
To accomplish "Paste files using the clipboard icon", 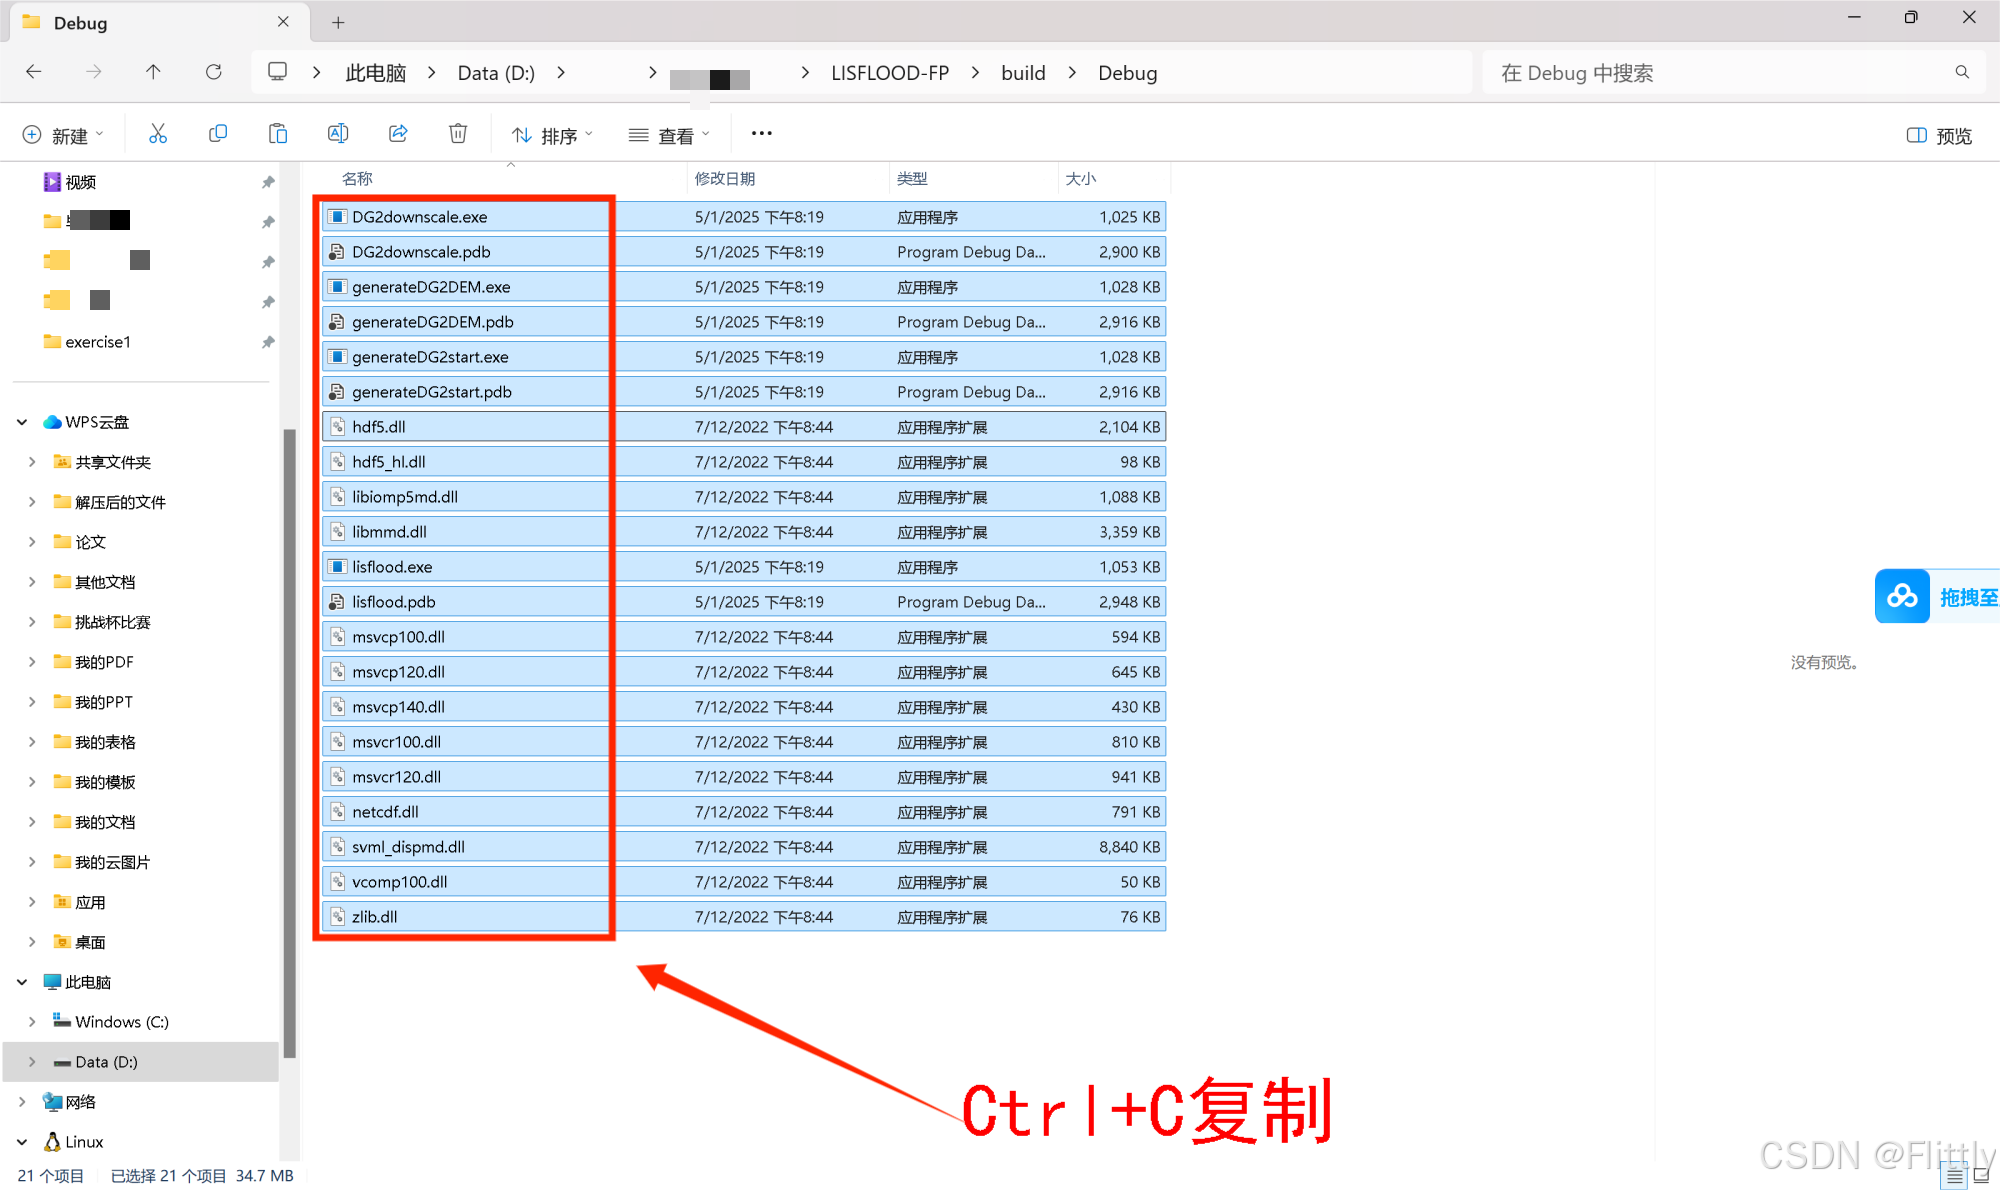I will click(278, 133).
